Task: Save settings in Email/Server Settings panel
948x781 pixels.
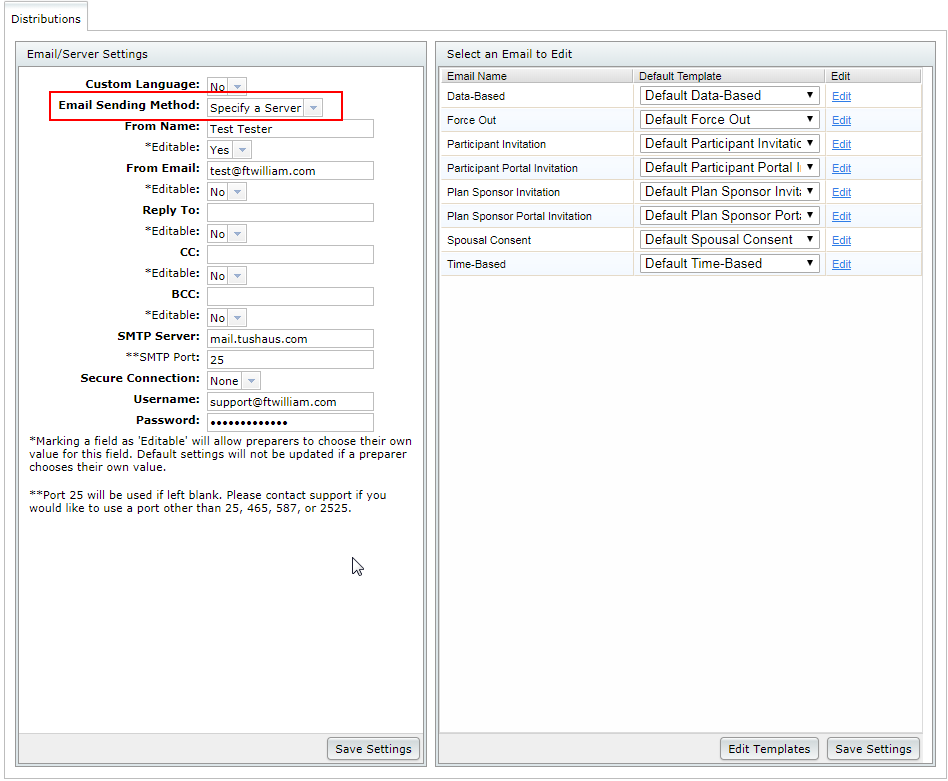Action: point(373,749)
